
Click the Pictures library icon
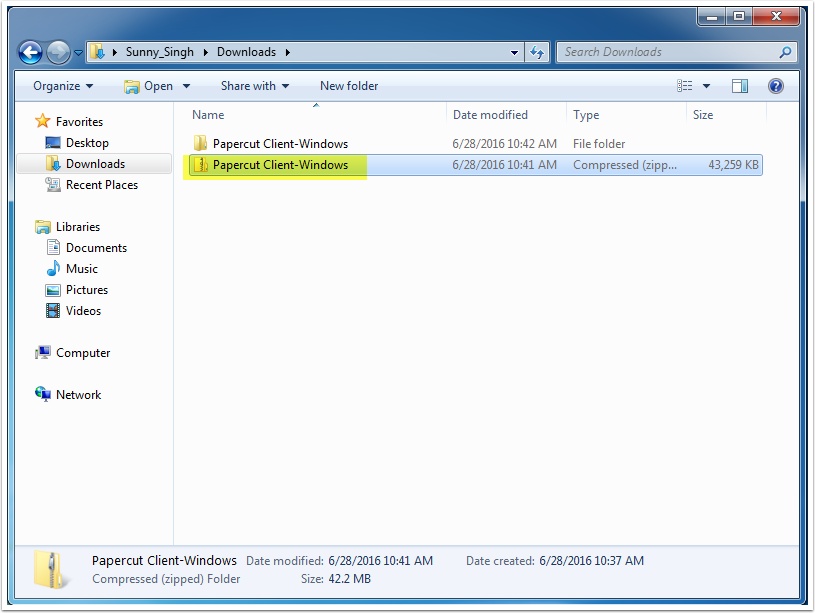pos(53,290)
